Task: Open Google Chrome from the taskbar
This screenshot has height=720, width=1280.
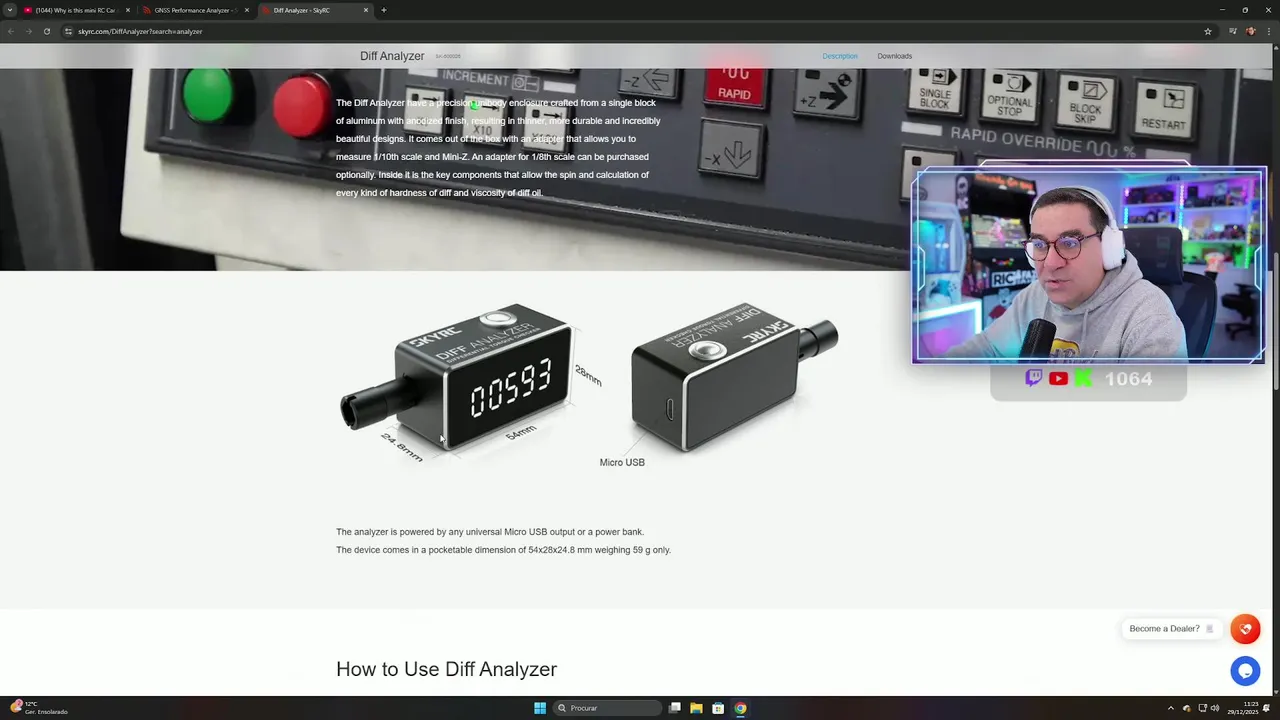Action: pyautogui.click(x=740, y=708)
